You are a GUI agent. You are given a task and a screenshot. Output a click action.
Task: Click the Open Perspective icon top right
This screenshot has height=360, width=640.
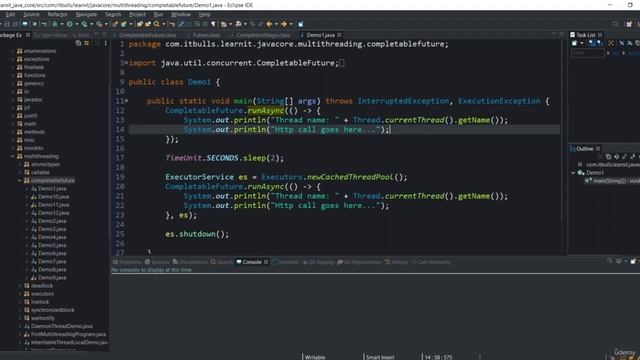[629, 24]
